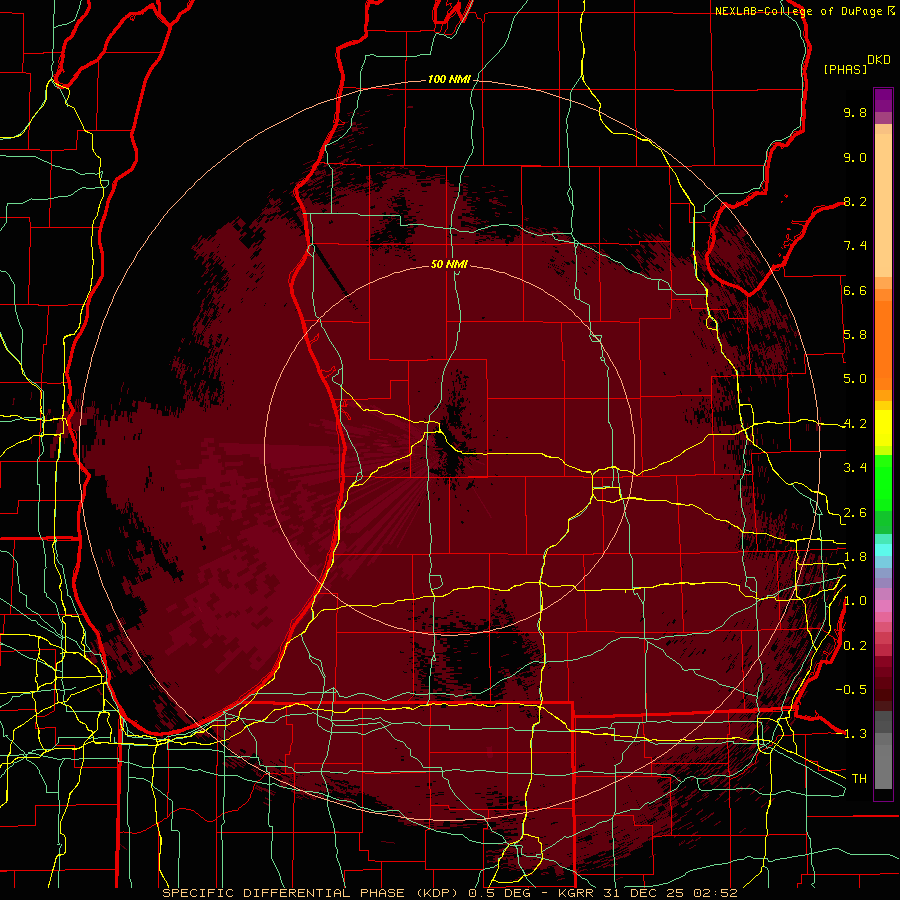This screenshot has width=900, height=900.
Task: Pick the orange segment of the color bar
Action: (883, 339)
